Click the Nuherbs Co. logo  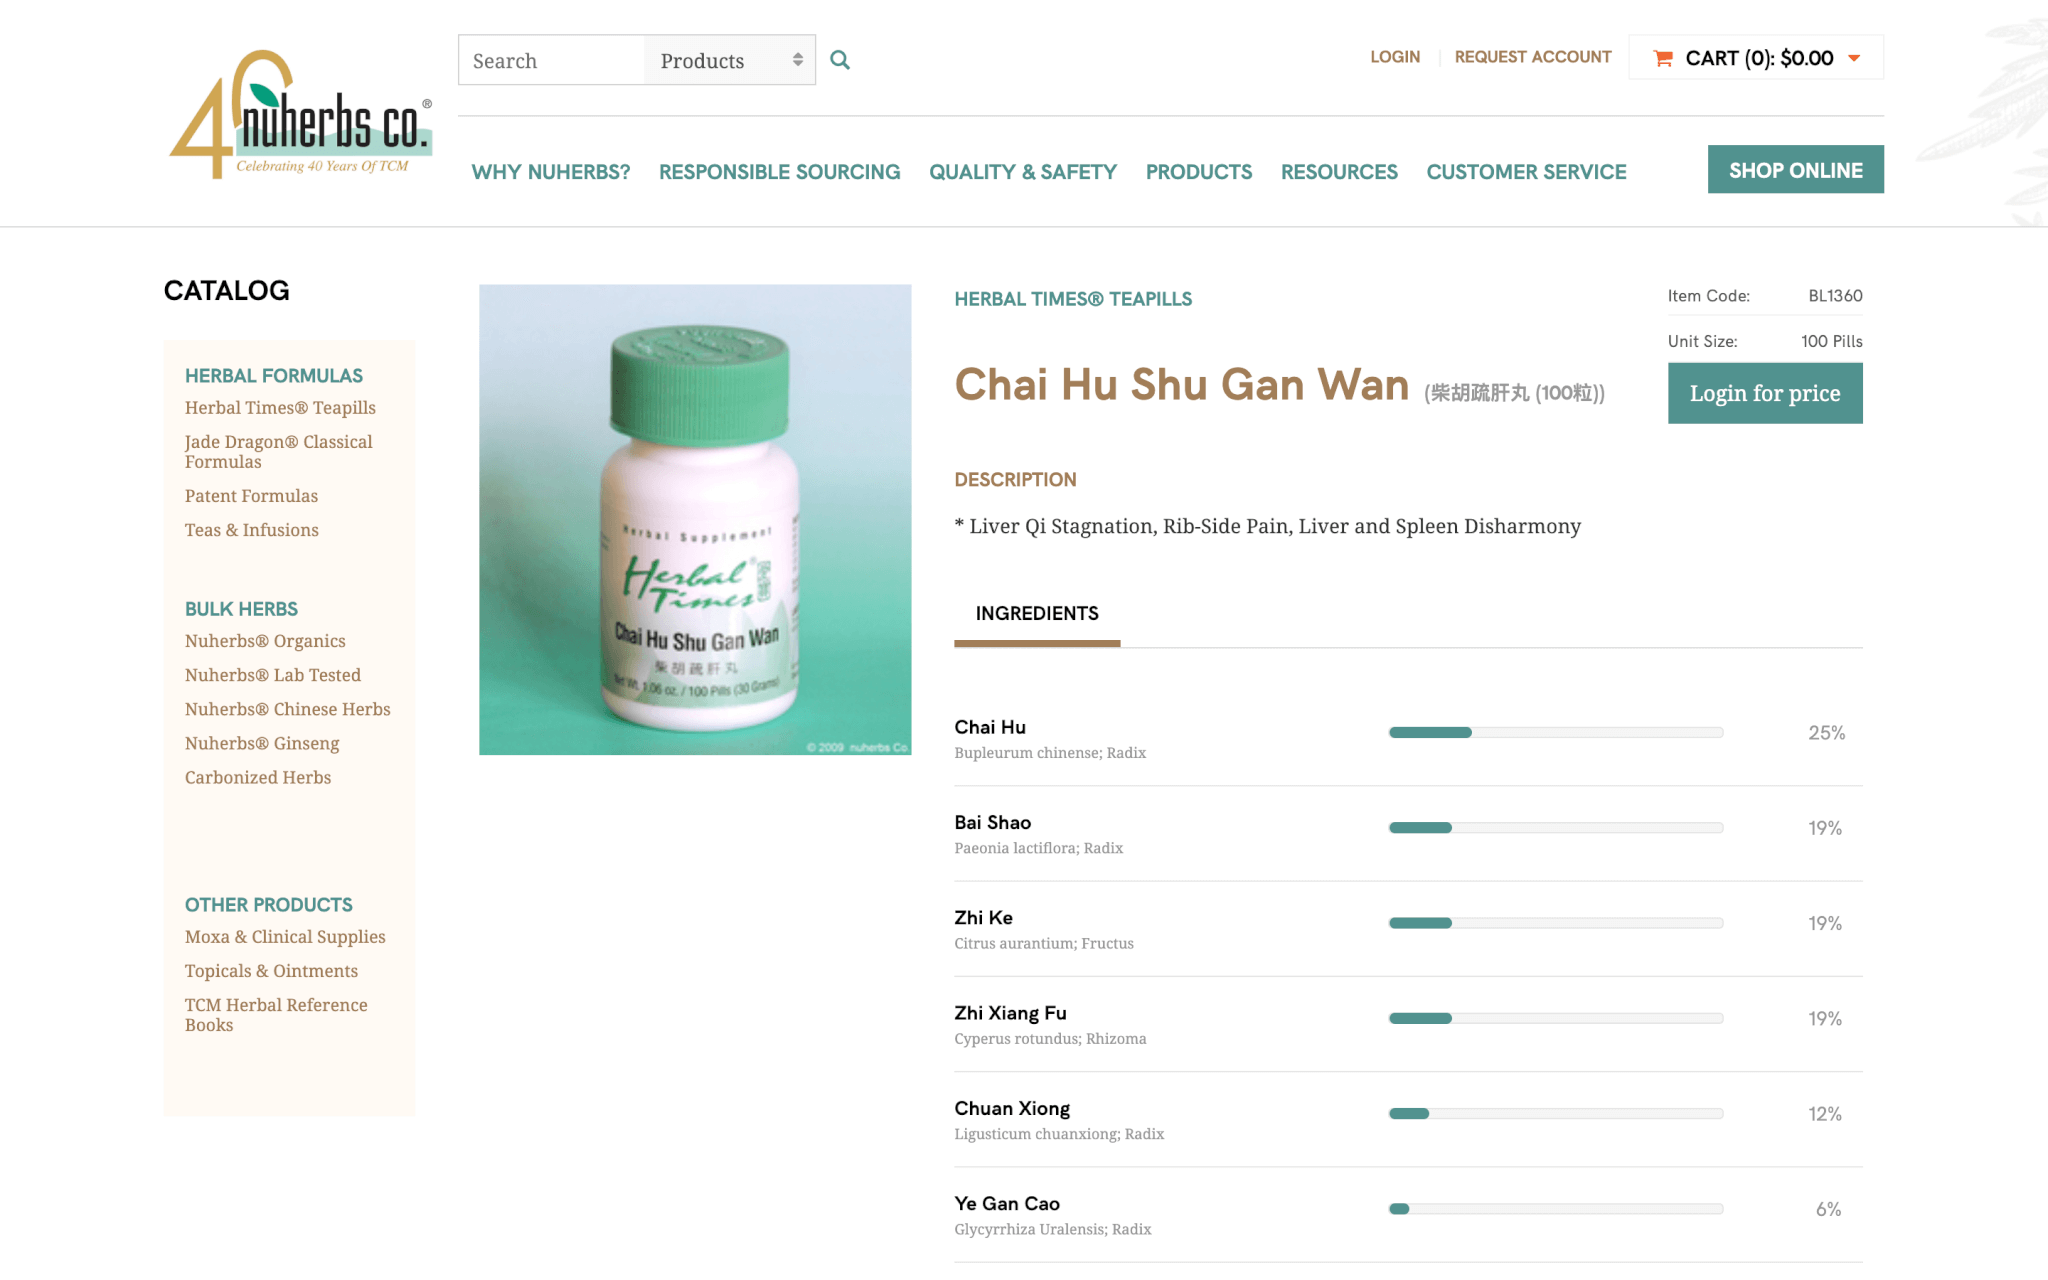[x=301, y=115]
